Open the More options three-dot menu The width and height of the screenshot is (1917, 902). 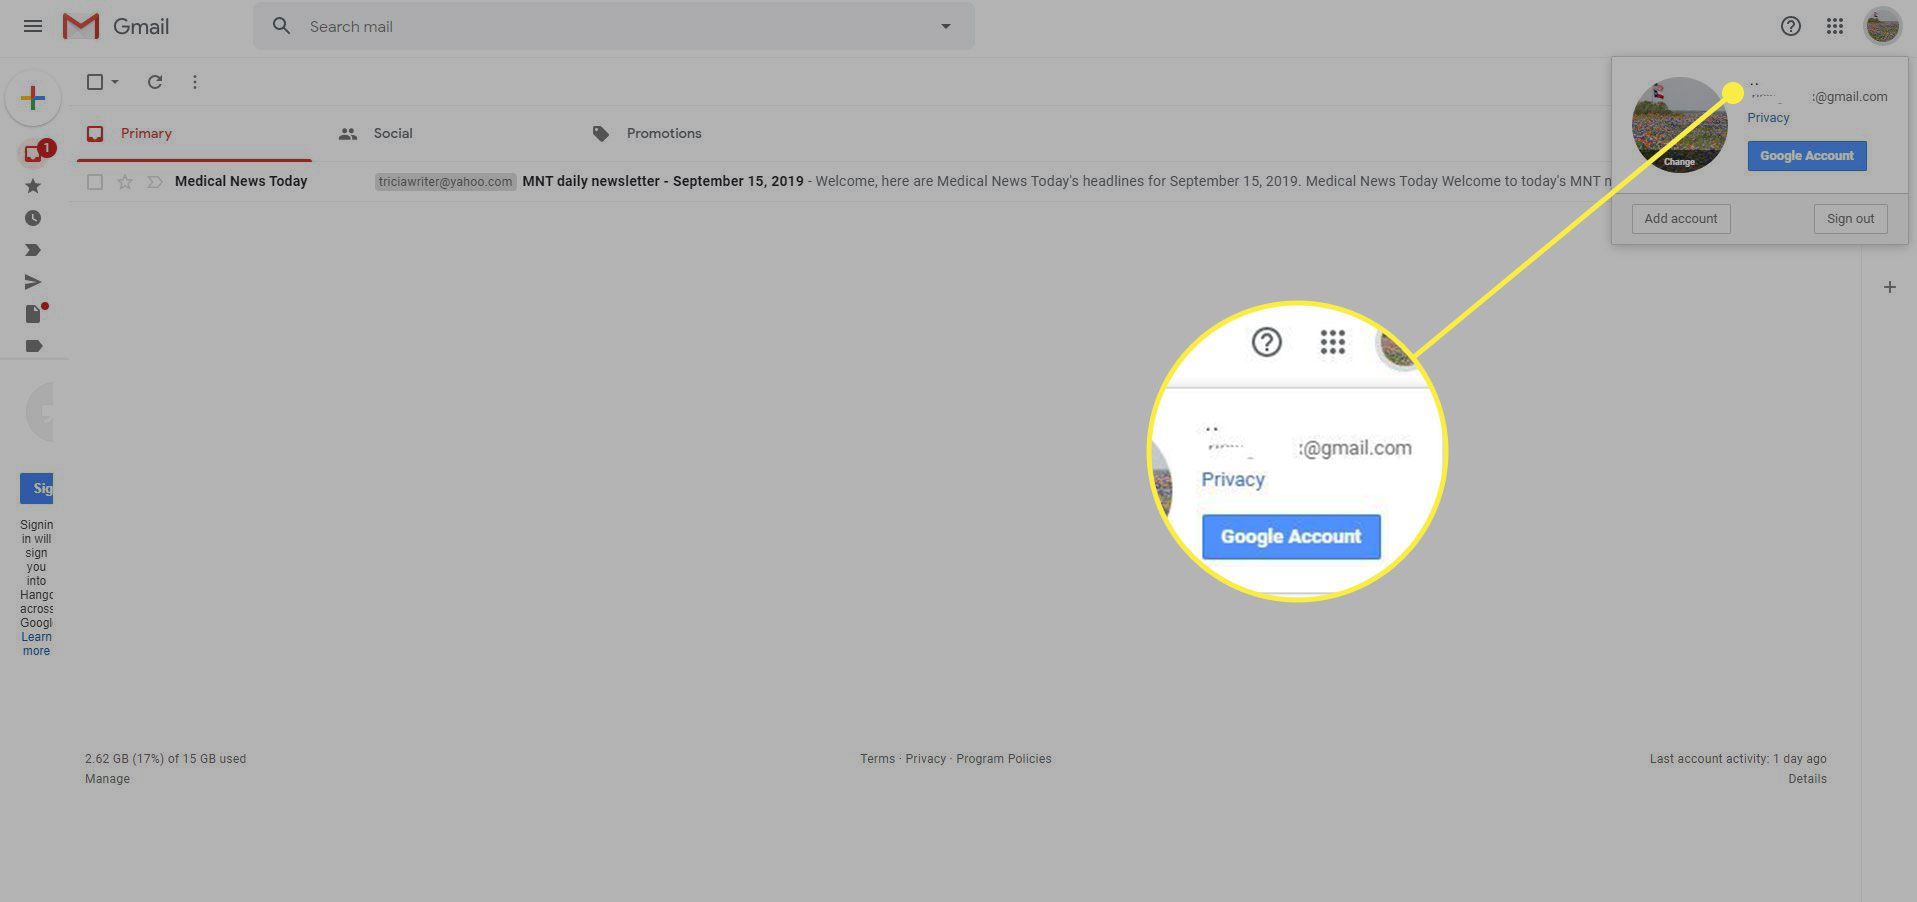point(195,82)
